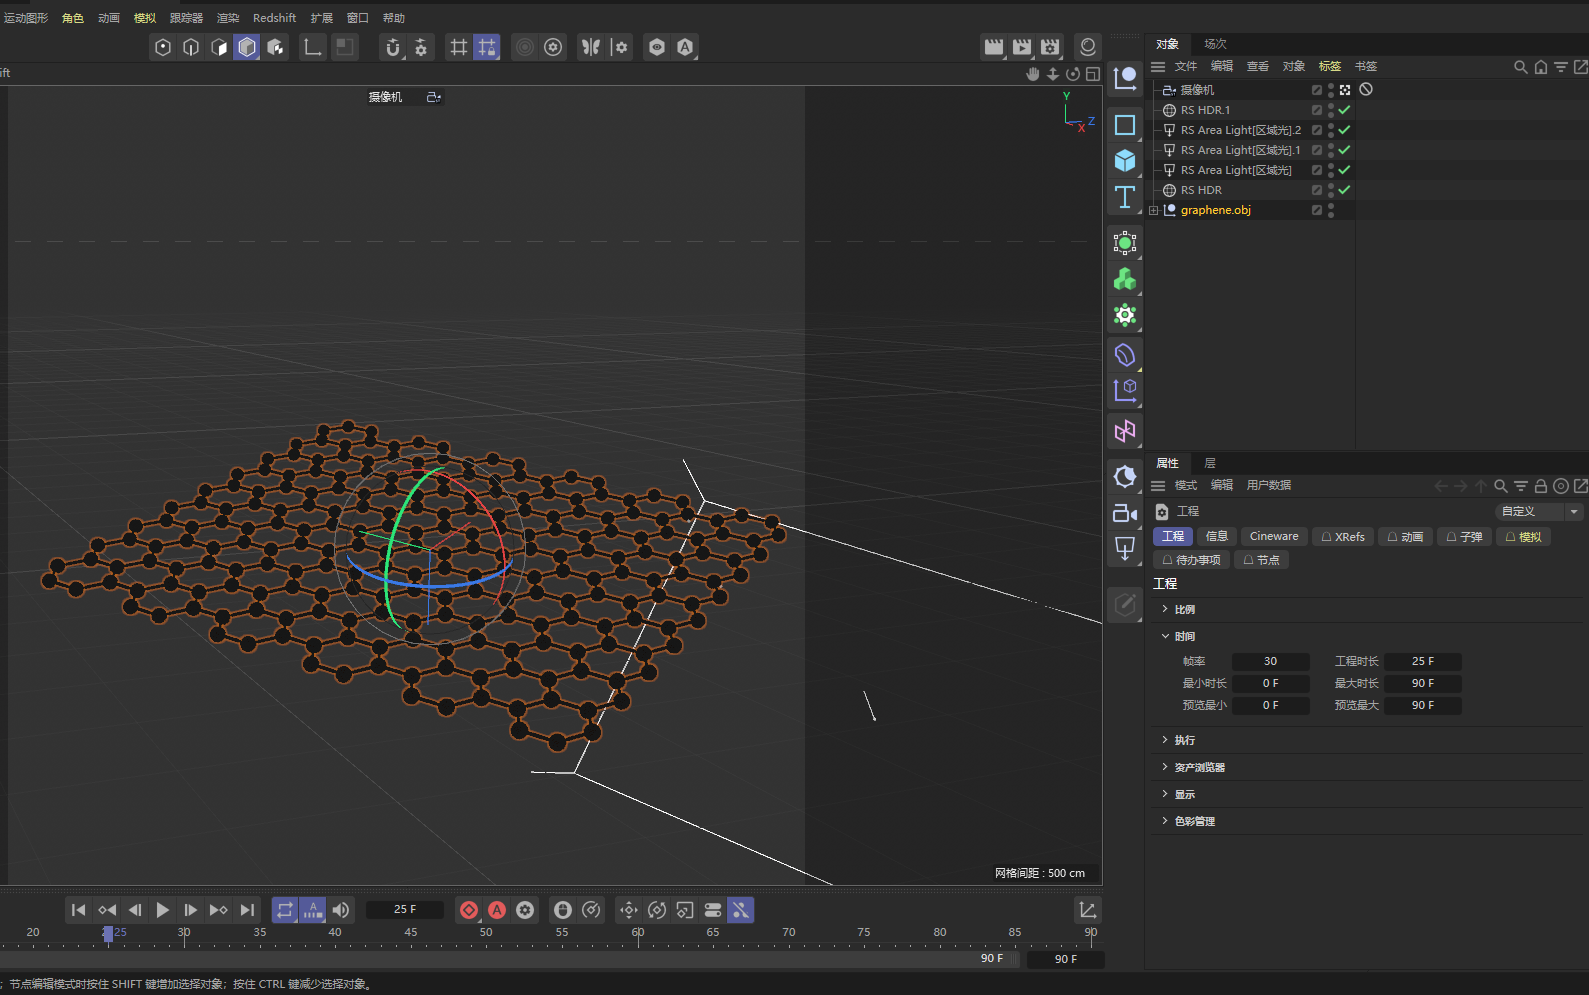Click the green gear Effector icon
The image size is (1589, 995).
(1125, 315)
